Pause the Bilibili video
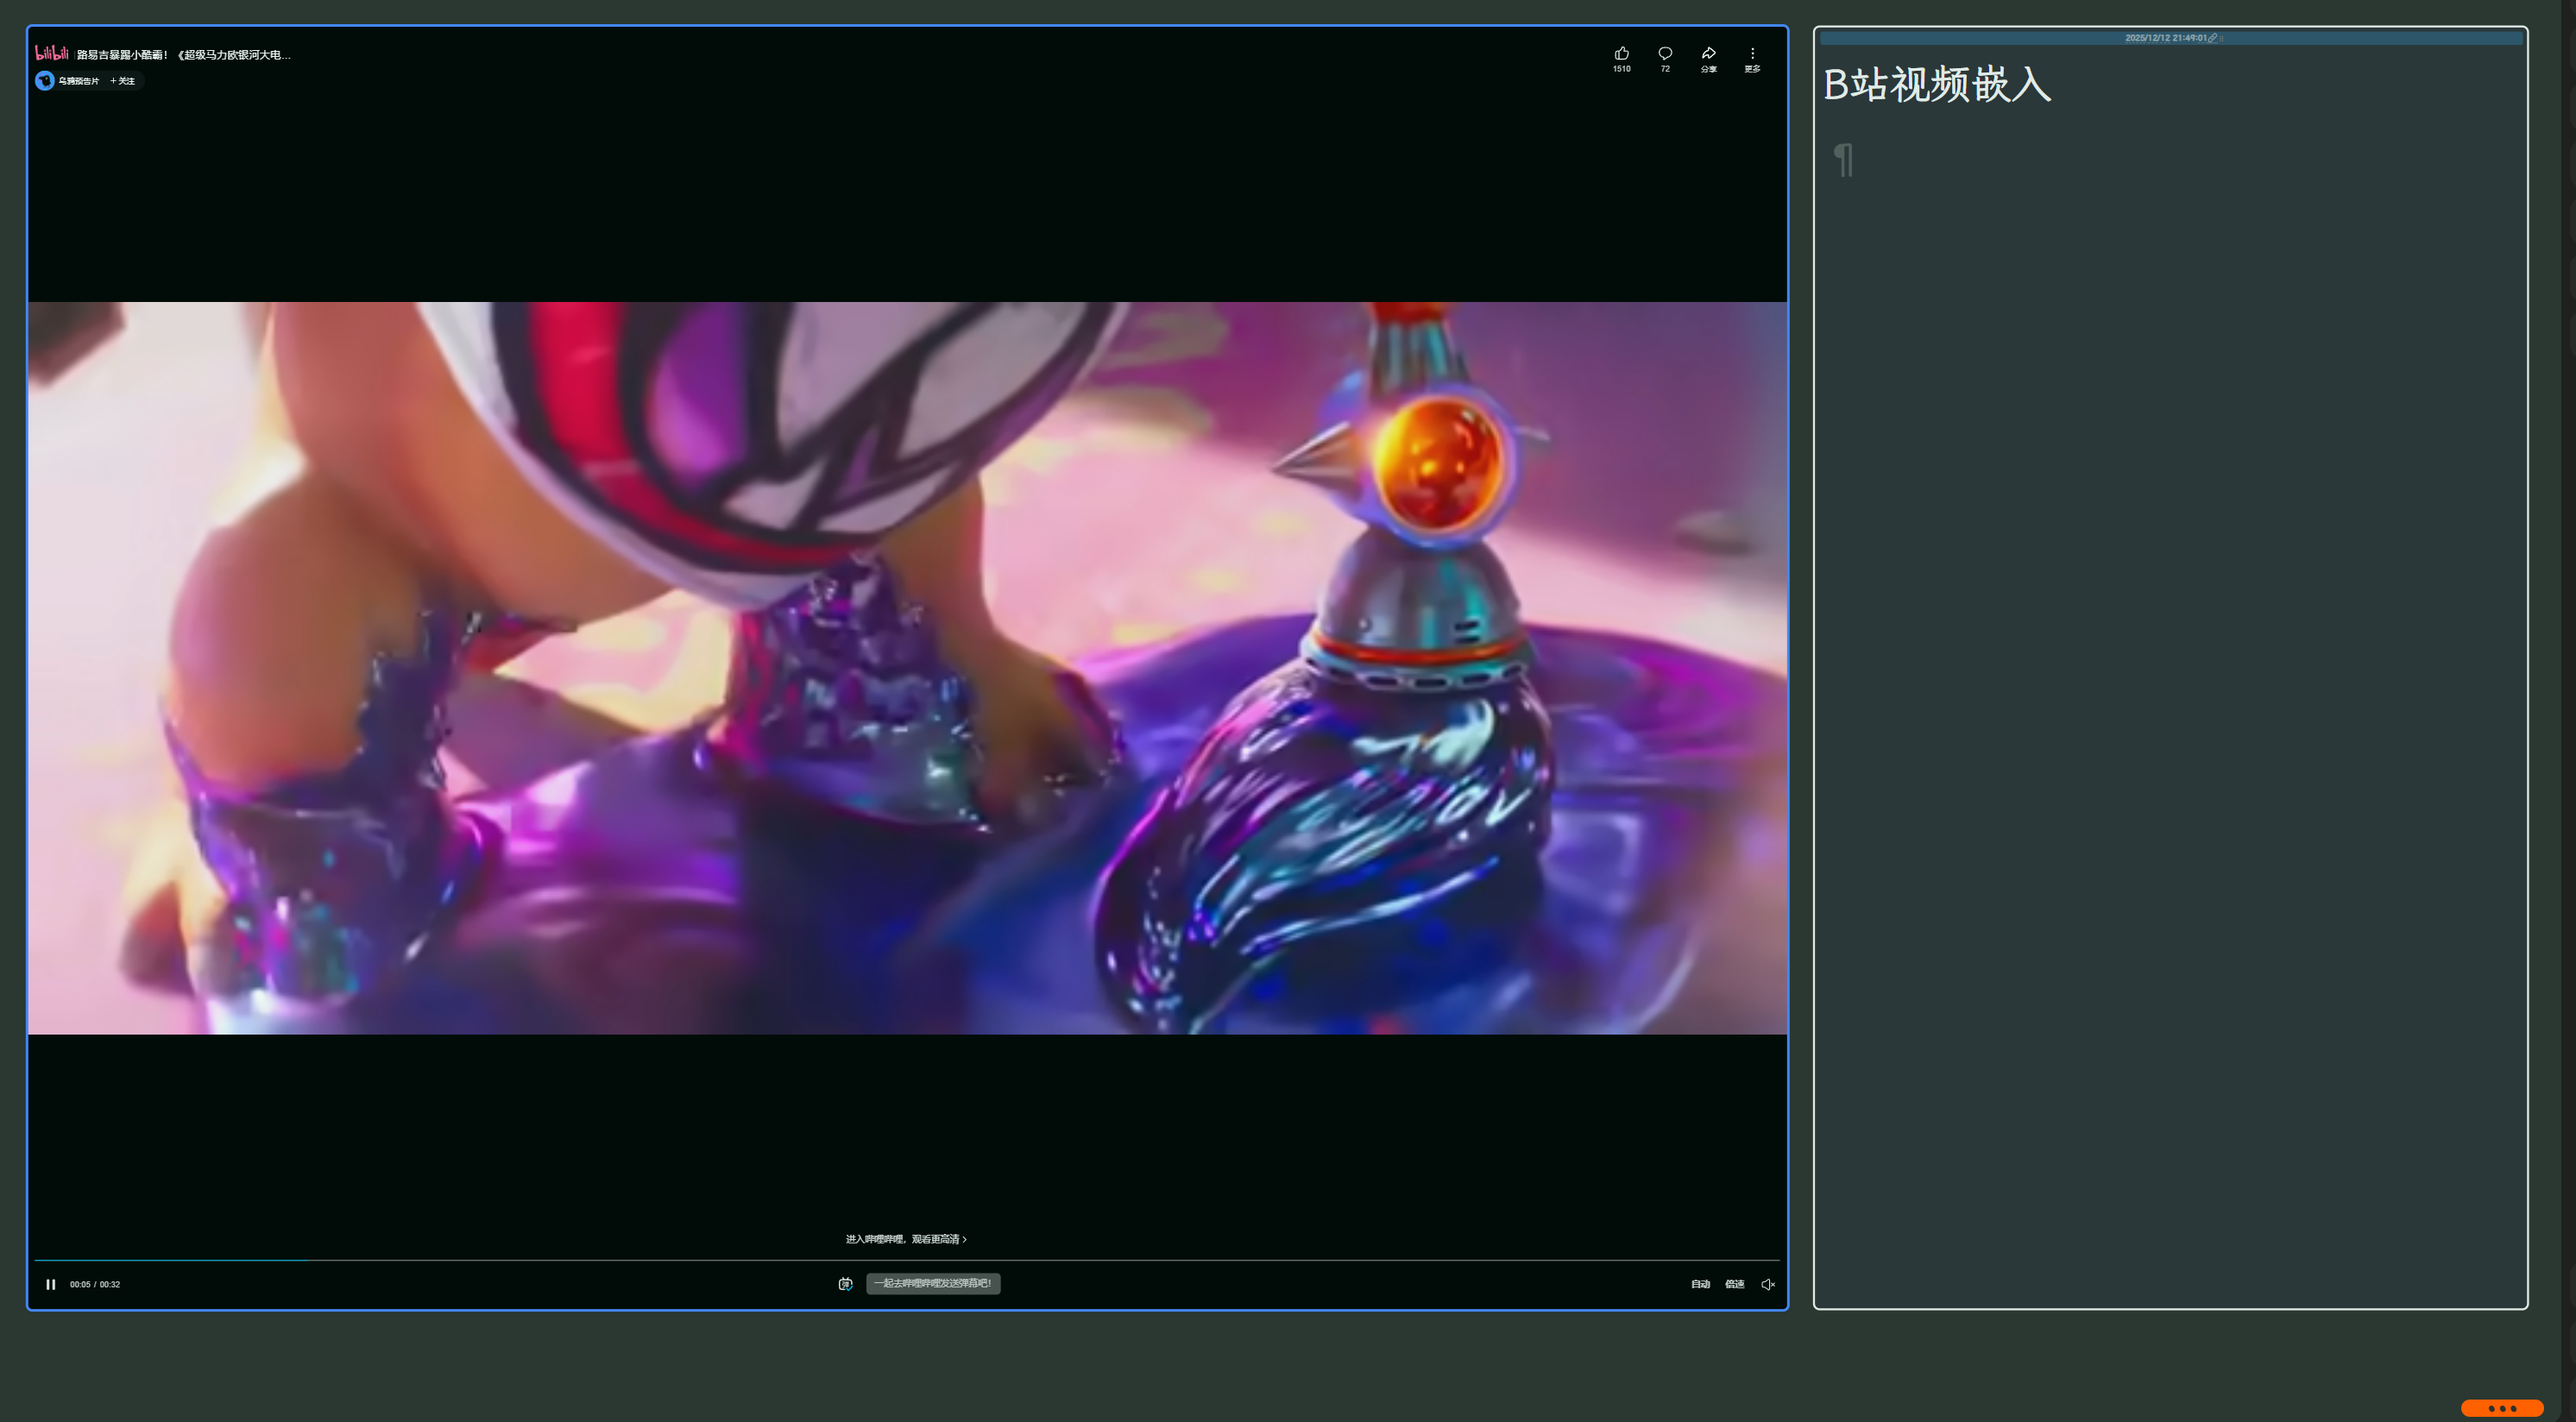This screenshot has height=1422, width=2576. (x=51, y=1284)
